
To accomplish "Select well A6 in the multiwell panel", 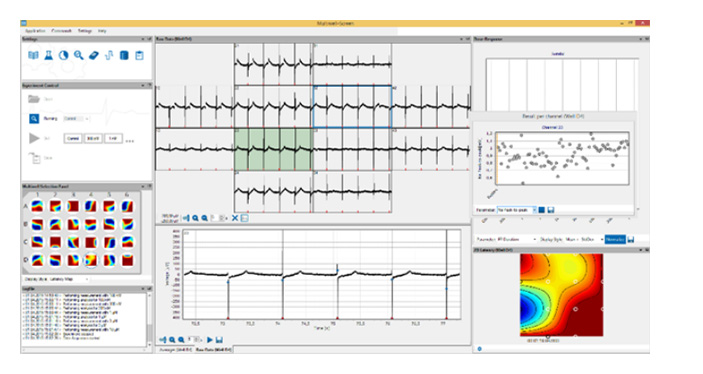I will [x=127, y=206].
